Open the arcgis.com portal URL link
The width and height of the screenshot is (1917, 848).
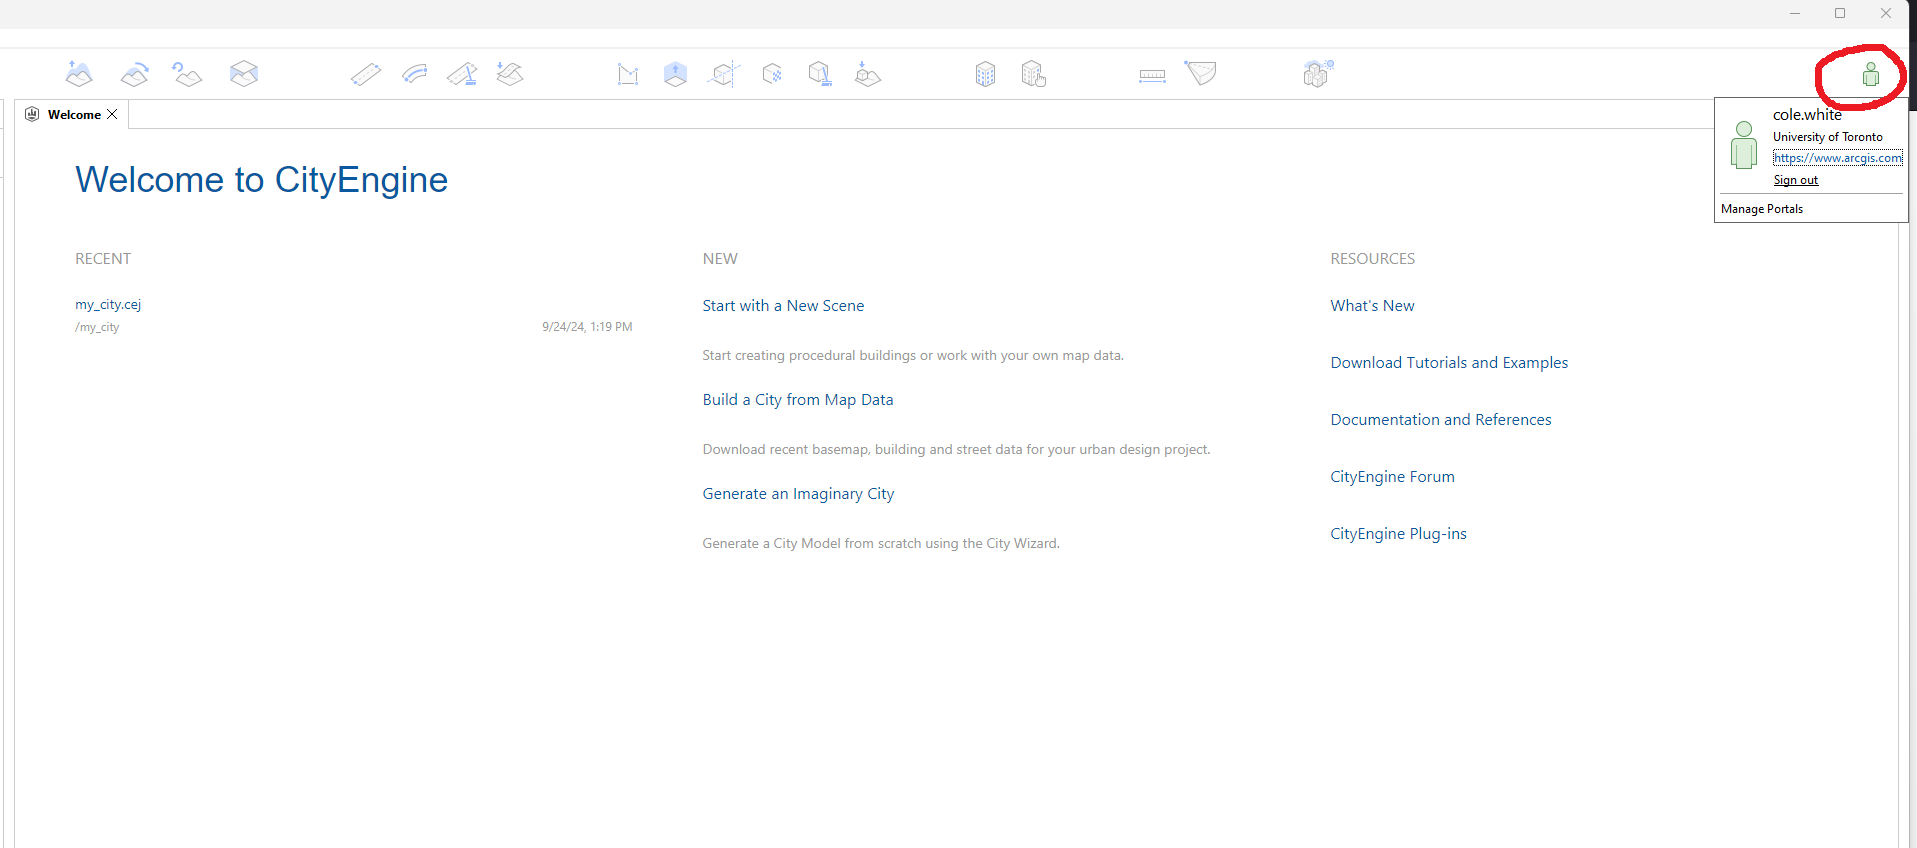click(x=1837, y=158)
